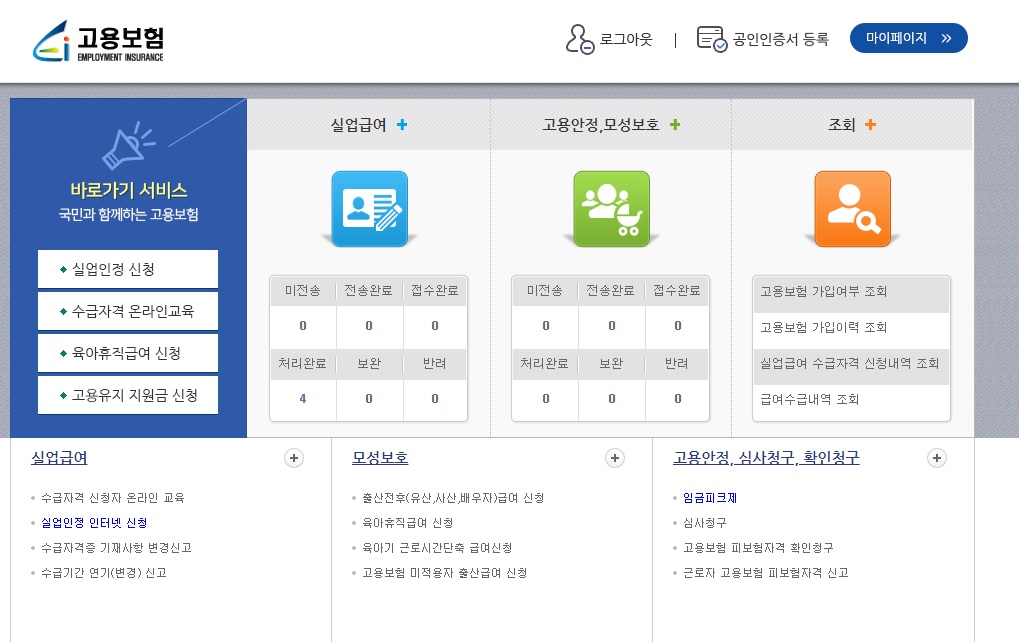Open 수급자격 신청자 온라인 교육 link

point(112,498)
